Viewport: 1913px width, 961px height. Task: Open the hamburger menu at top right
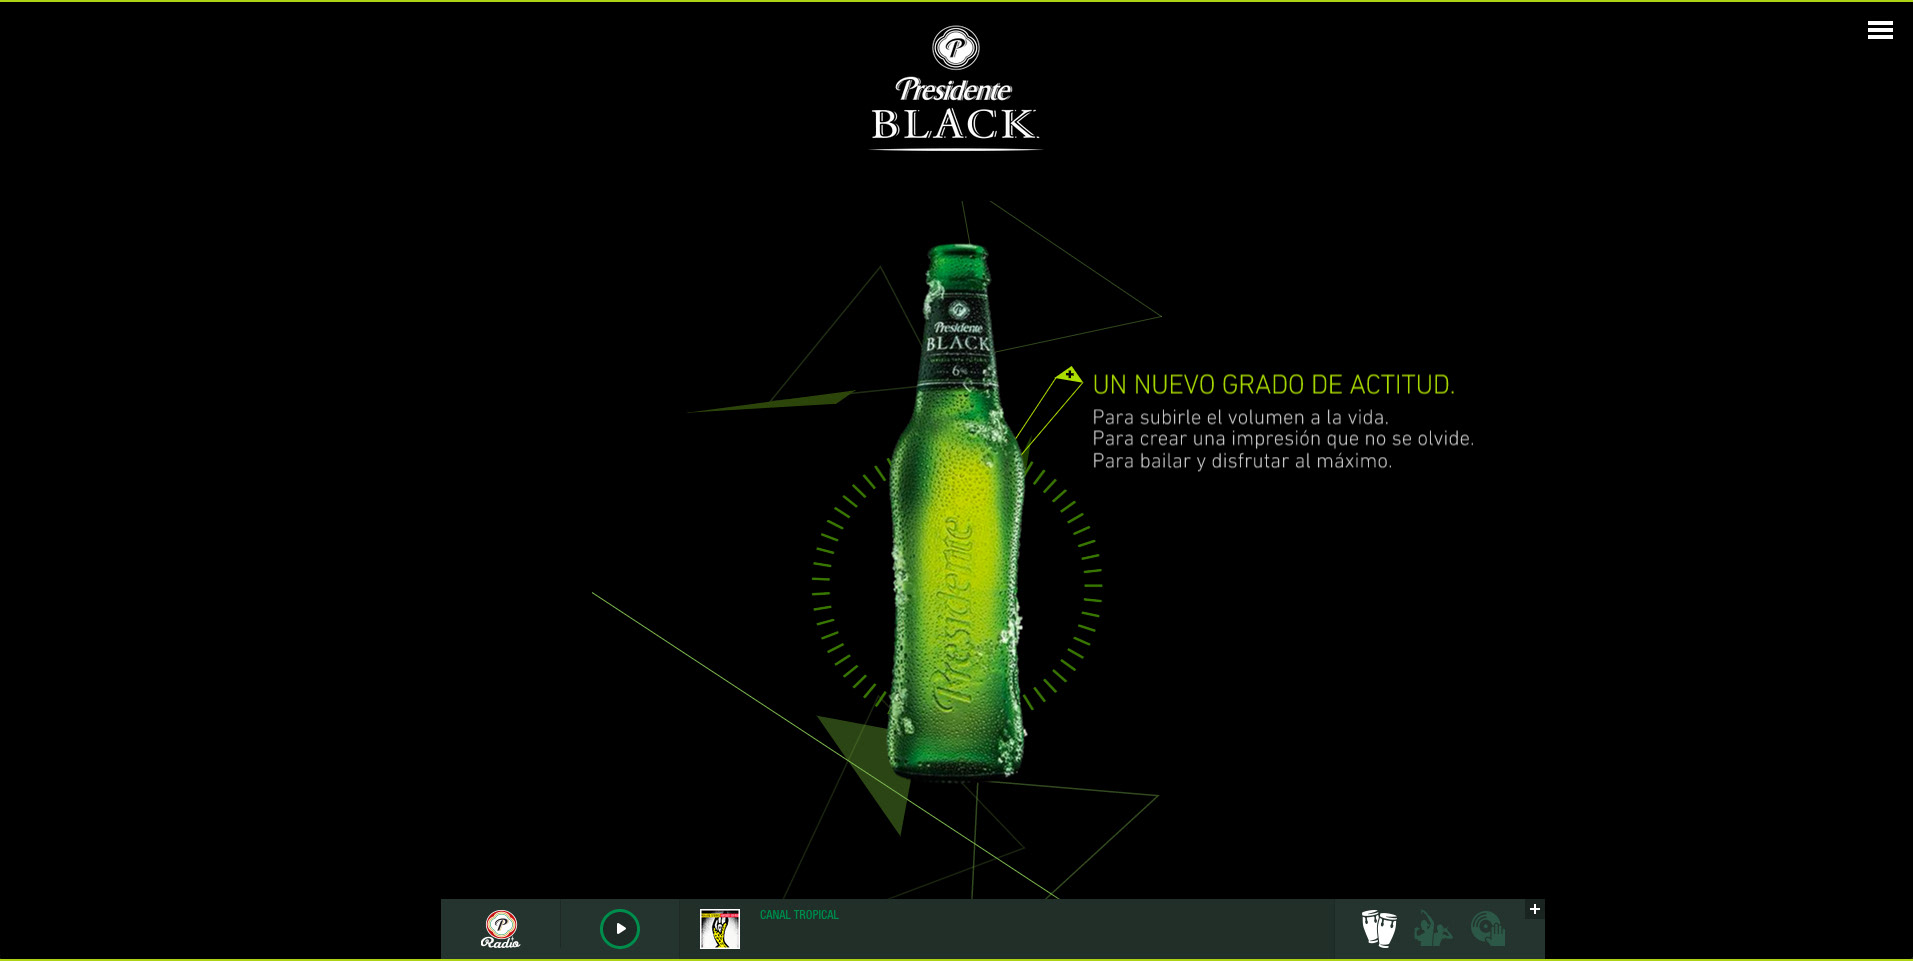(1880, 30)
